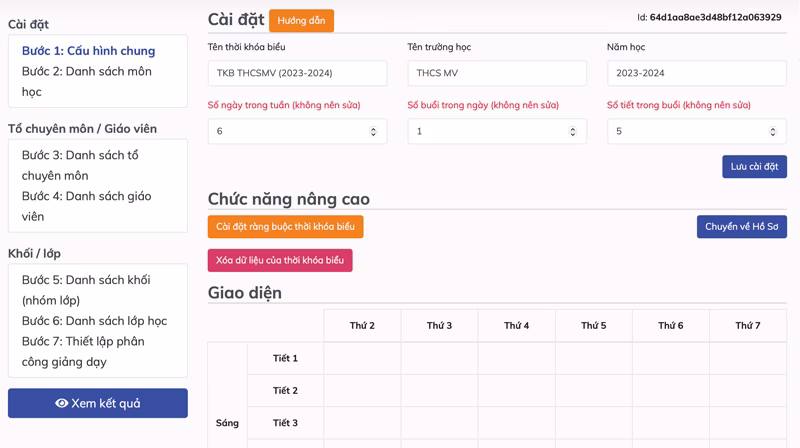800x448 pixels.
Task: Click Chuyển về Hồ Sơ button
Action: click(x=741, y=227)
